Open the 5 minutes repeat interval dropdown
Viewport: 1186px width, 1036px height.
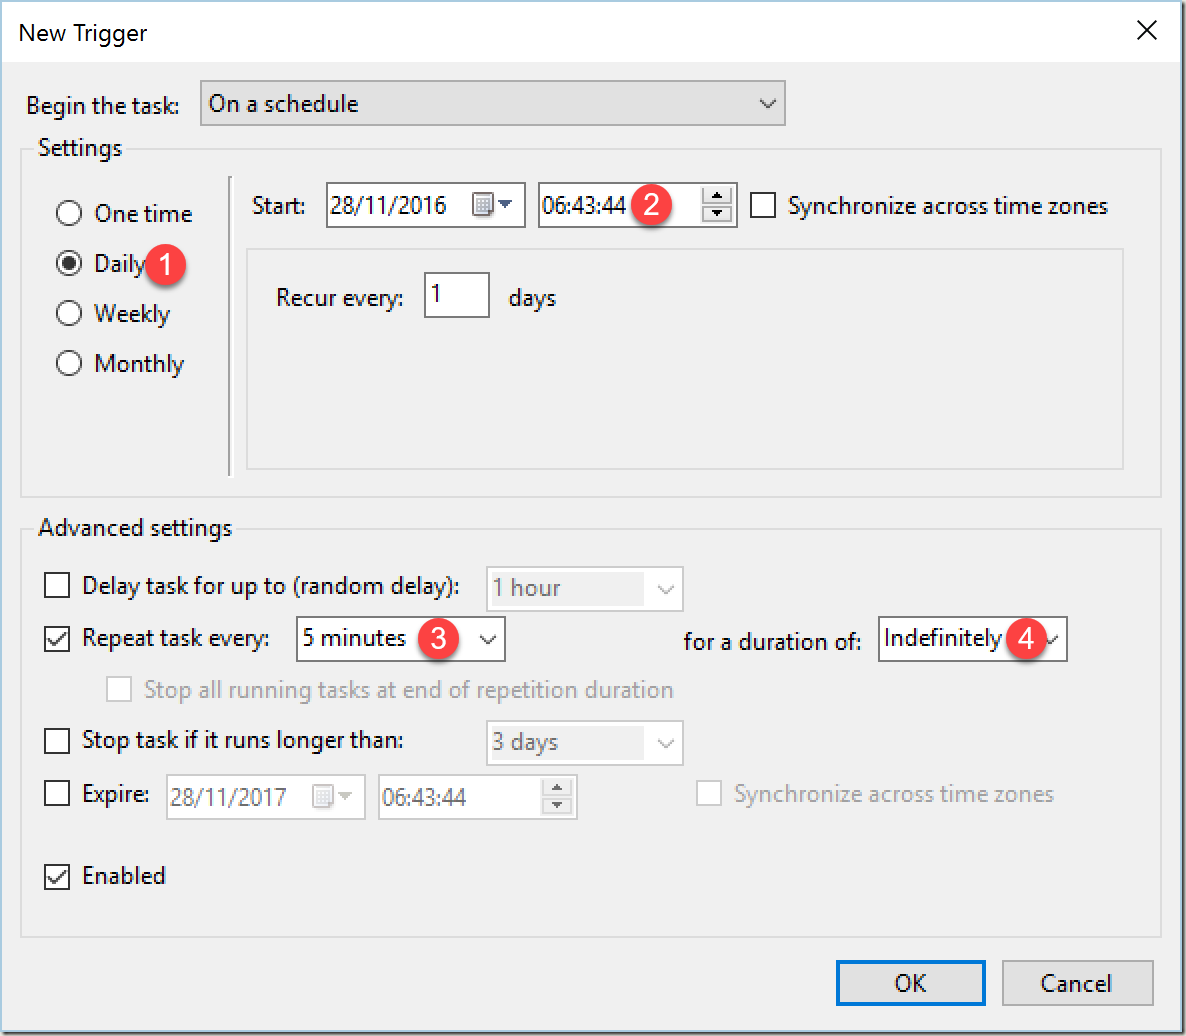click(x=401, y=639)
